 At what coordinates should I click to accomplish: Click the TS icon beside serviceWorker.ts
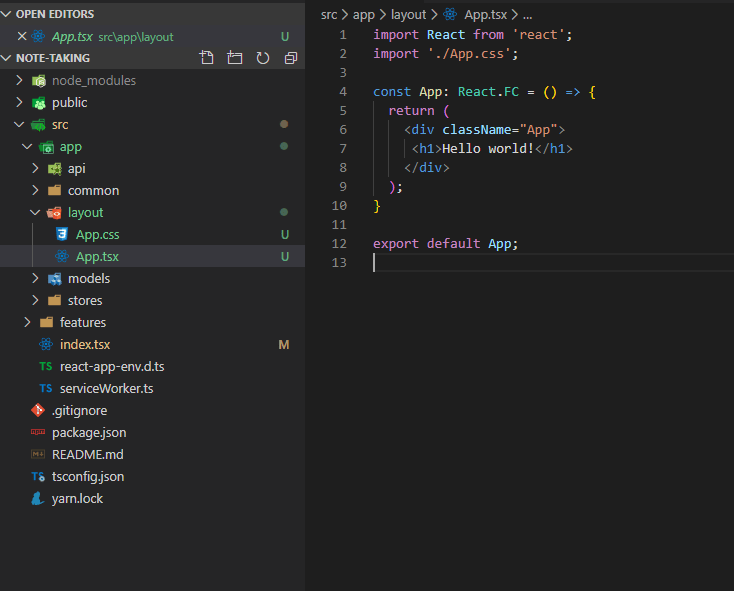click(46, 388)
